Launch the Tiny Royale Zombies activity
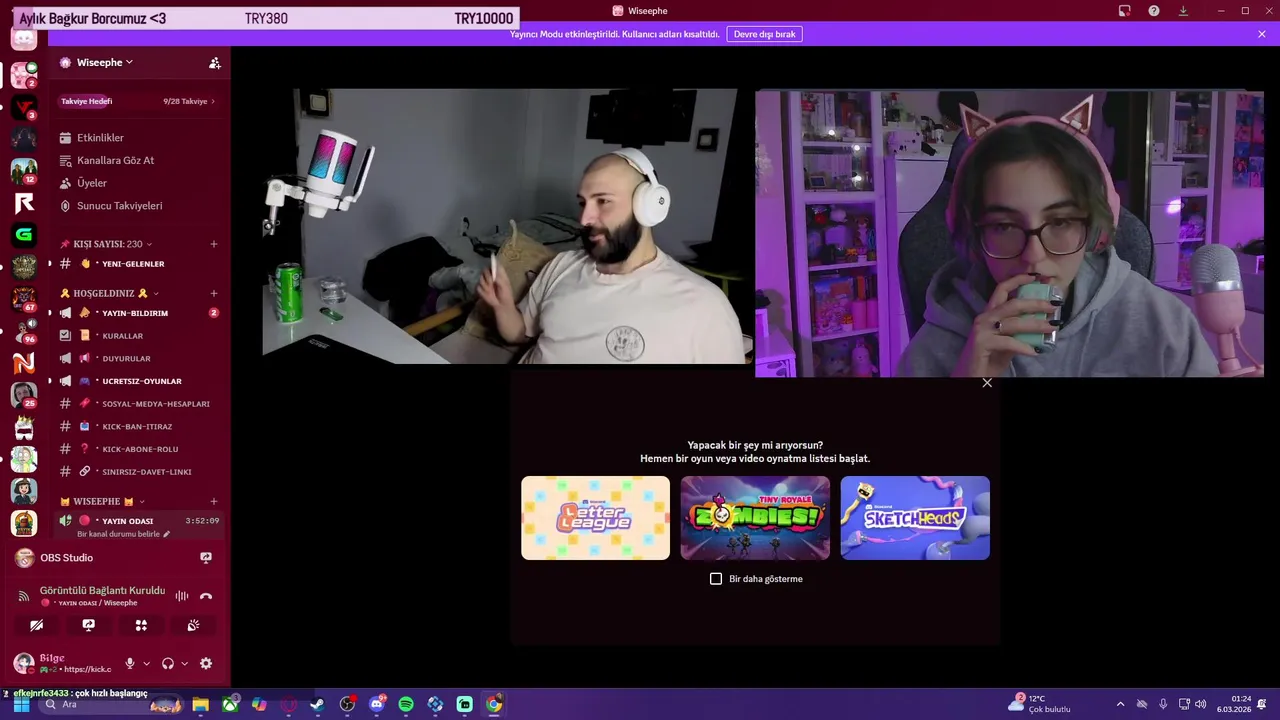The width and height of the screenshot is (1280, 720). click(755, 518)
